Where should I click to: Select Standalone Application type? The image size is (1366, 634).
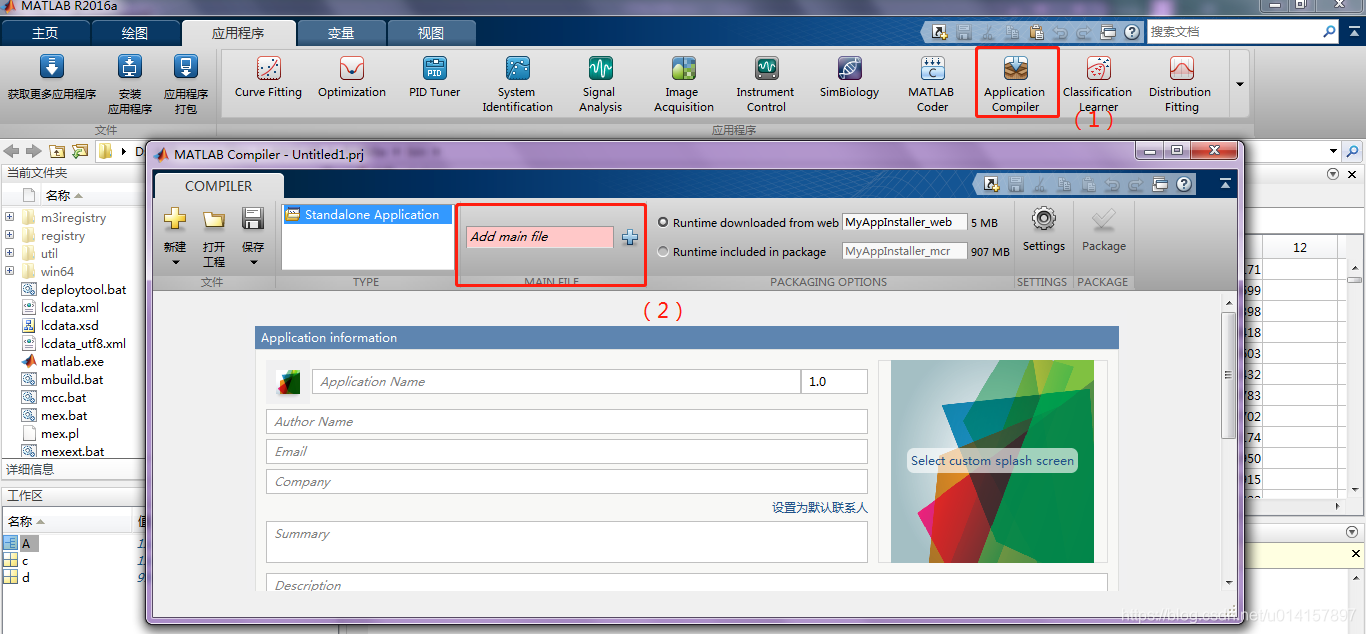click(366, 215)
